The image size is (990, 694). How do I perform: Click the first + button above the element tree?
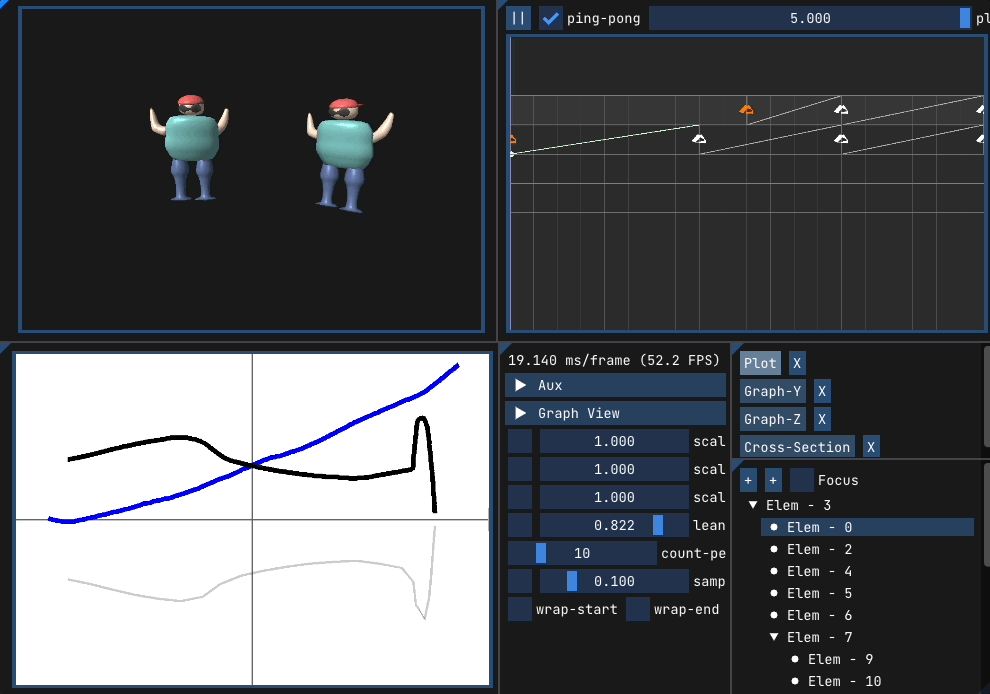coord(748,481)
